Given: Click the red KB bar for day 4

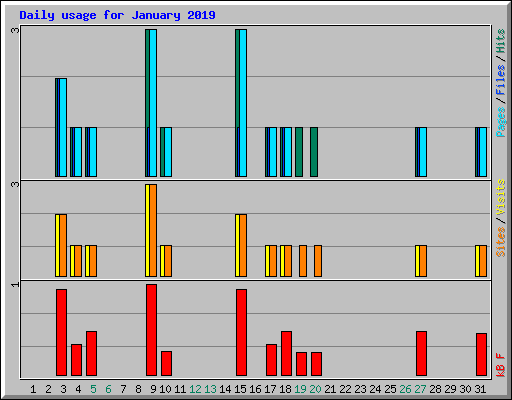Looking at the screenshot, I should point(76,360).
